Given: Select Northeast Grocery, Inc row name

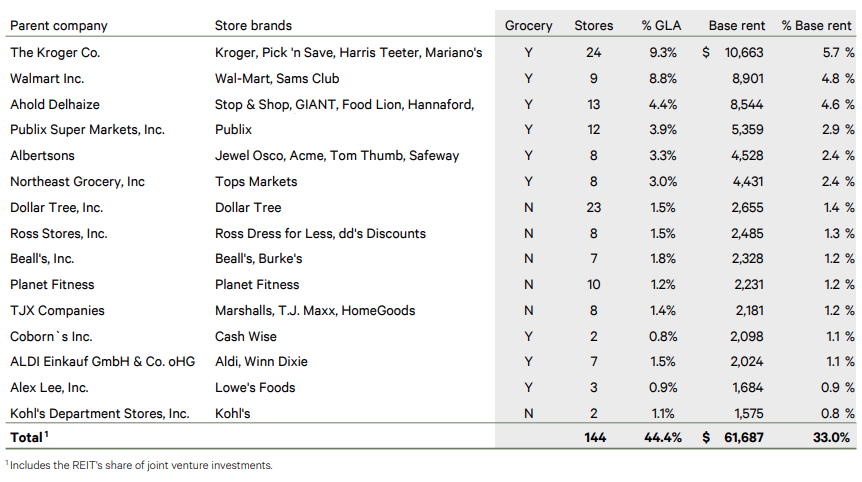Looking at the screenshot, I should pyautogui.click(x=78, y=182).
